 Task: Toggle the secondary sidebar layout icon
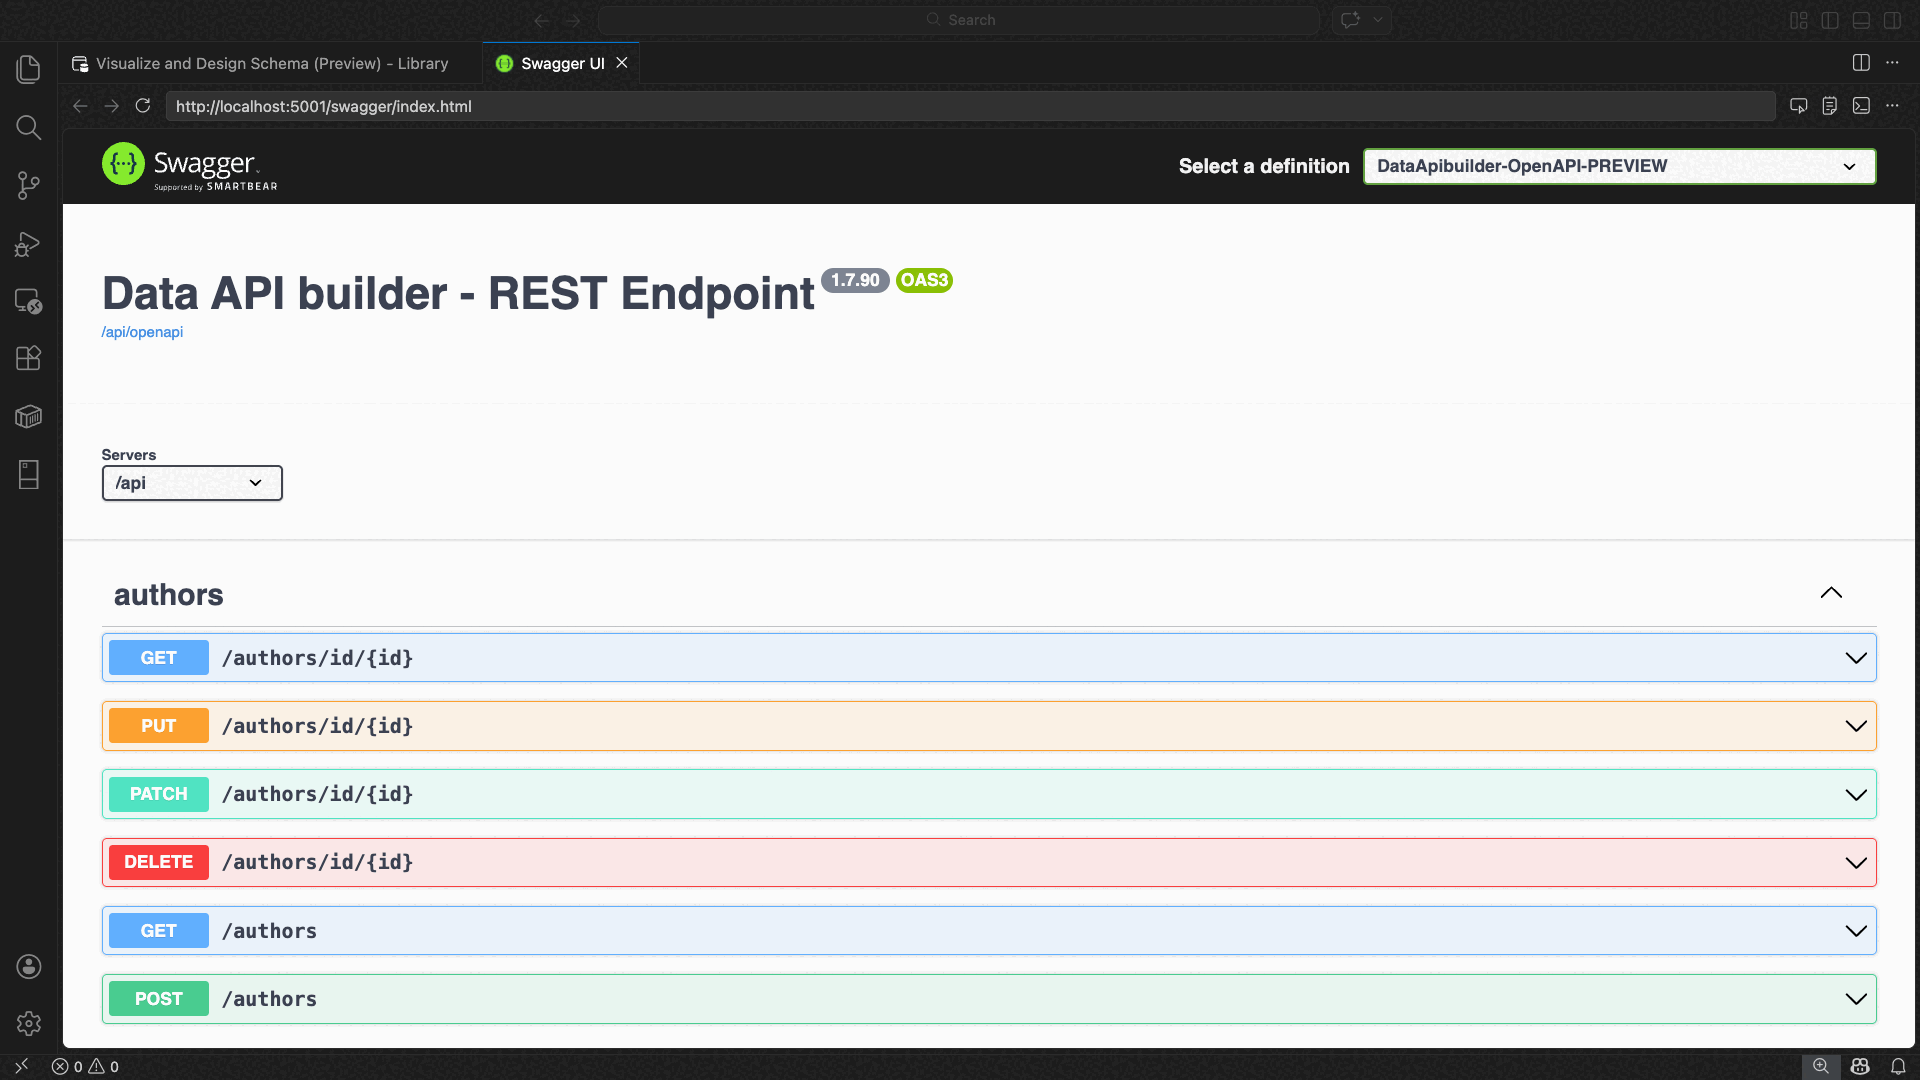click(x=1892, y=20)
